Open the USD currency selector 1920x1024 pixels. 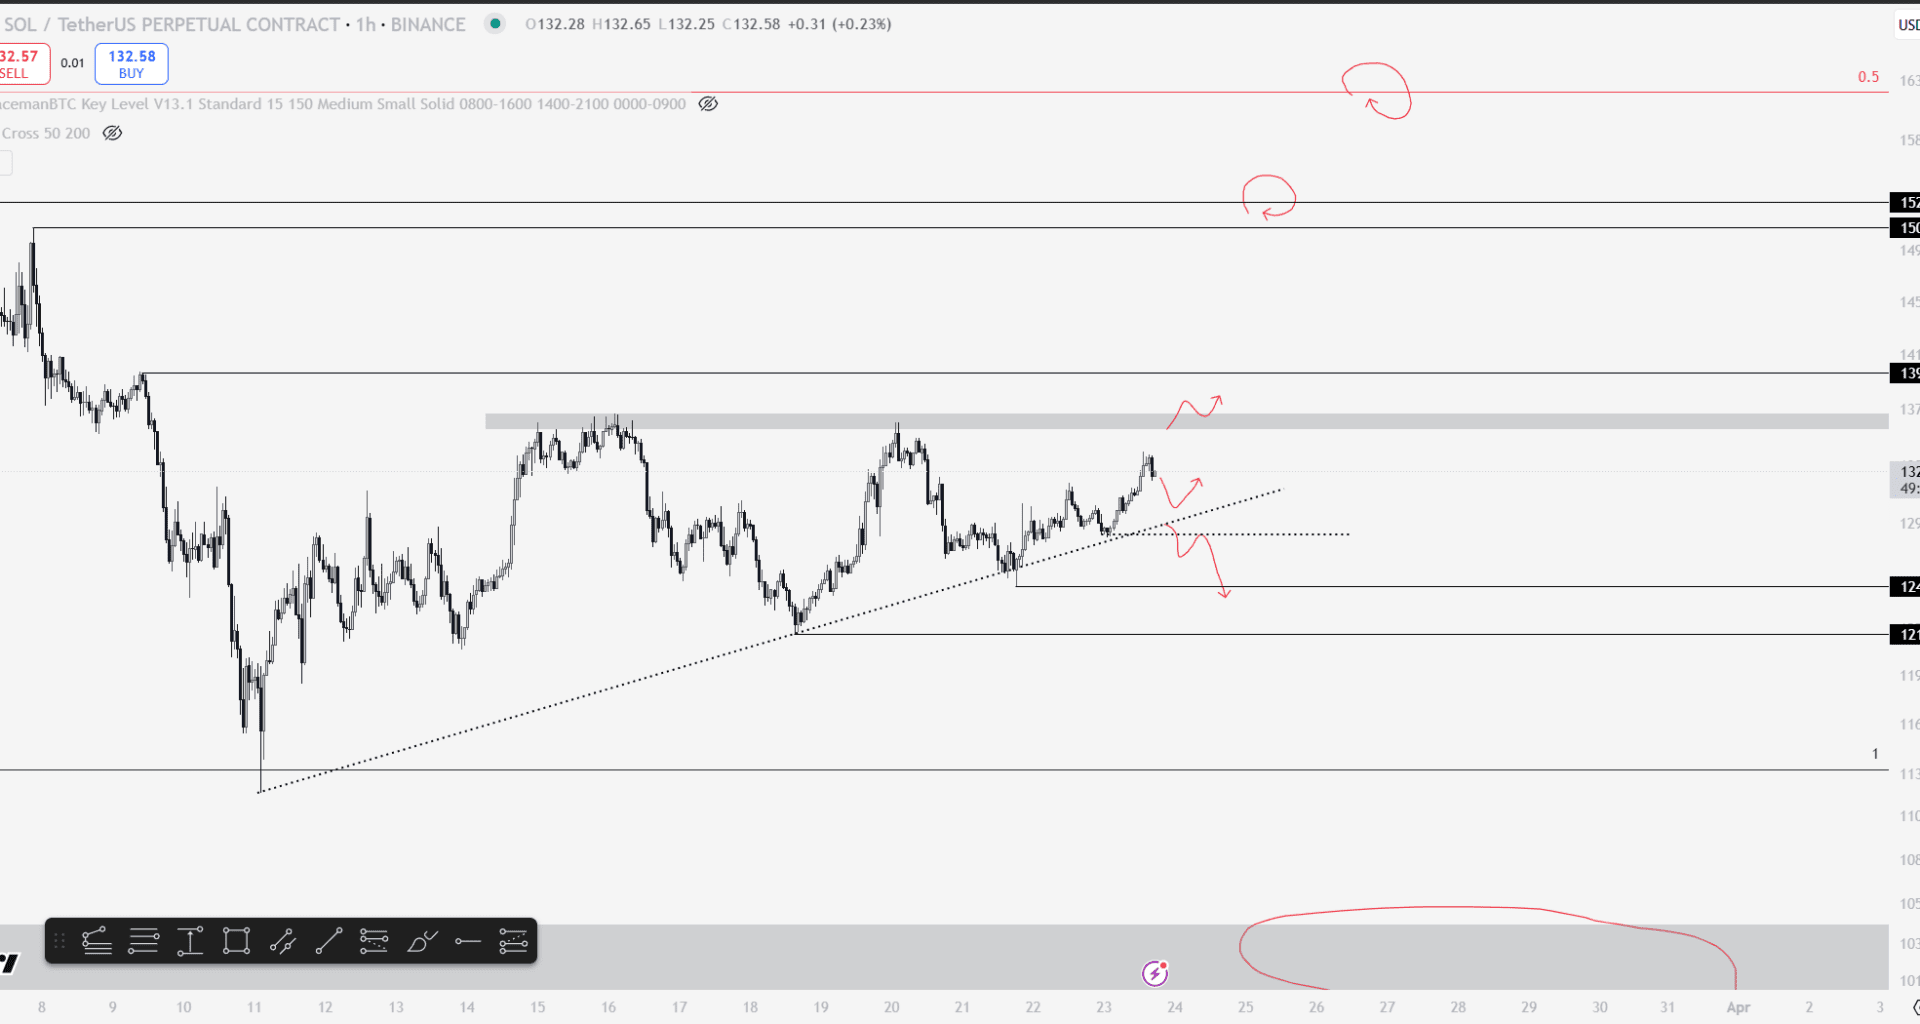(x=1908, y=25)
